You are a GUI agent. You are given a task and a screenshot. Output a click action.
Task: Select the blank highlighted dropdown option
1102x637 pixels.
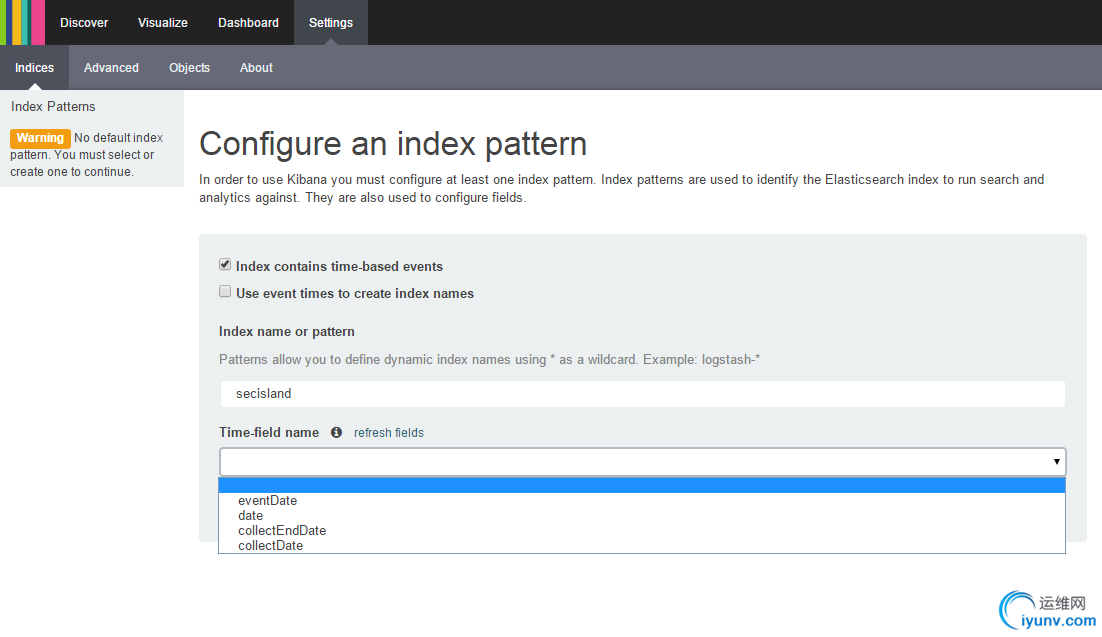tap(641, 486)
